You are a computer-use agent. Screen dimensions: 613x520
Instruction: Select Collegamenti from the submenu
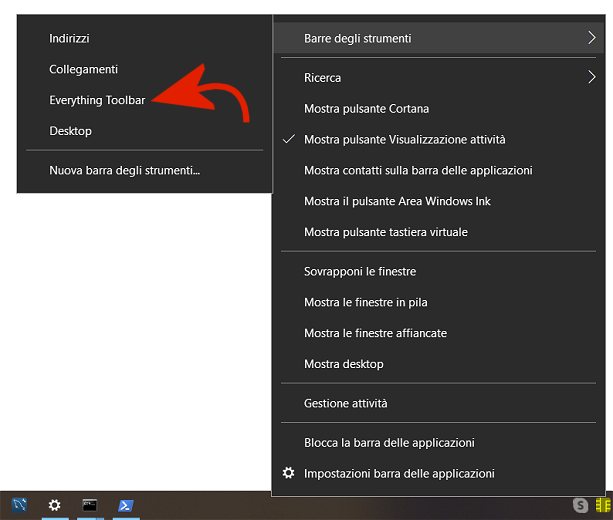(x=144, y=69)
